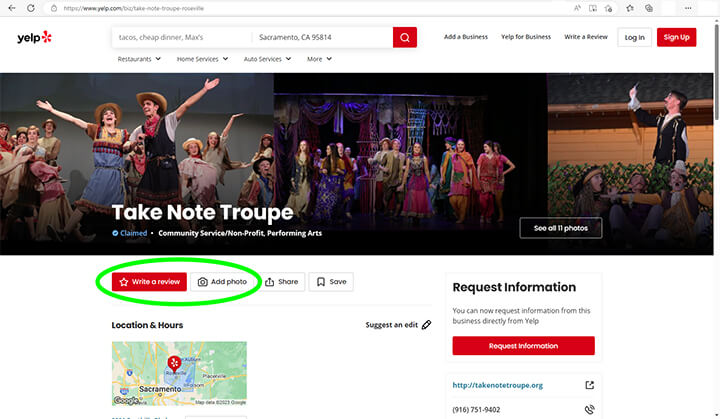Click the Sign Up button
Image resolution: width=720 pixels, height=419 pixels.
[x=676, y=37]
